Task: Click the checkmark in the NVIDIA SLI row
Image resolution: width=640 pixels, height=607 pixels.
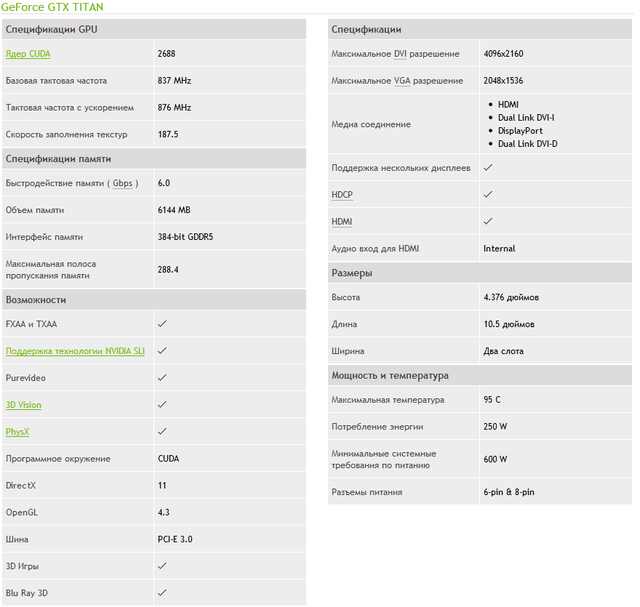Action: pos(162,351)
